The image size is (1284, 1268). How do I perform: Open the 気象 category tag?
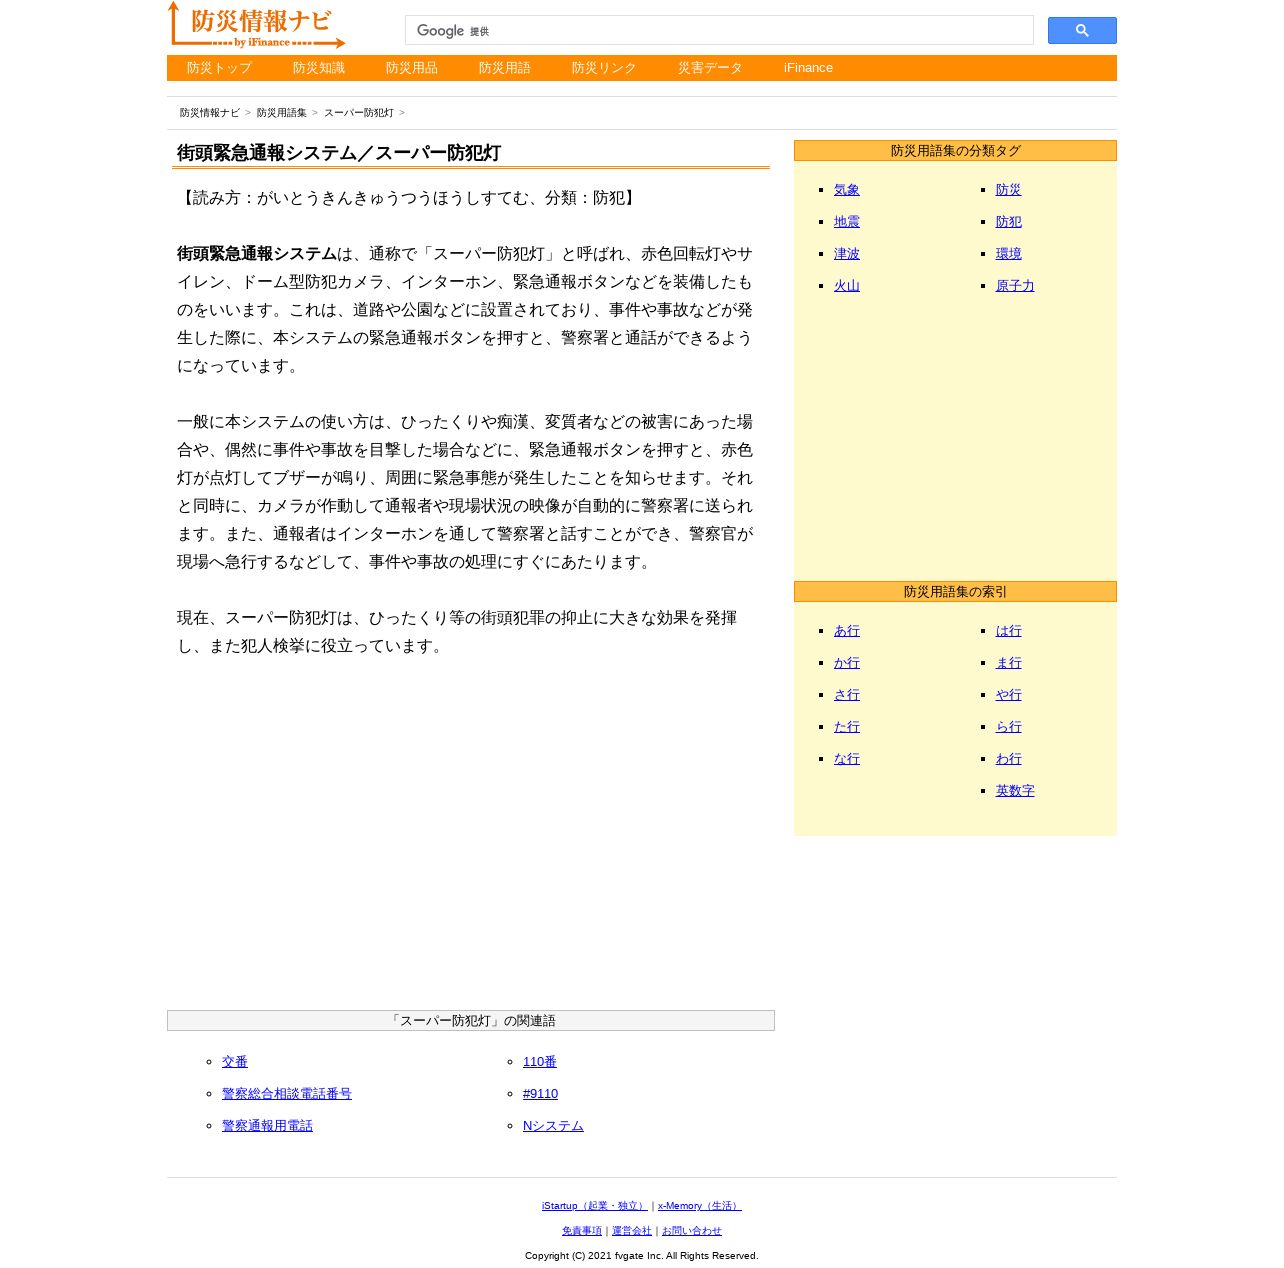coord(847,190)
